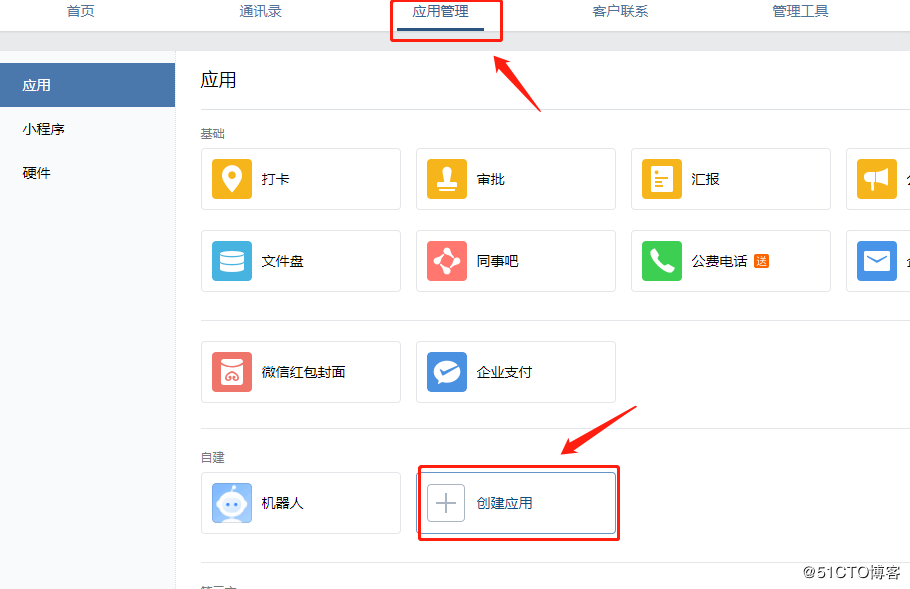This screenshot has height=589, width=910.
Task: Open the 同事吧 app label
Action: point(497,262)
